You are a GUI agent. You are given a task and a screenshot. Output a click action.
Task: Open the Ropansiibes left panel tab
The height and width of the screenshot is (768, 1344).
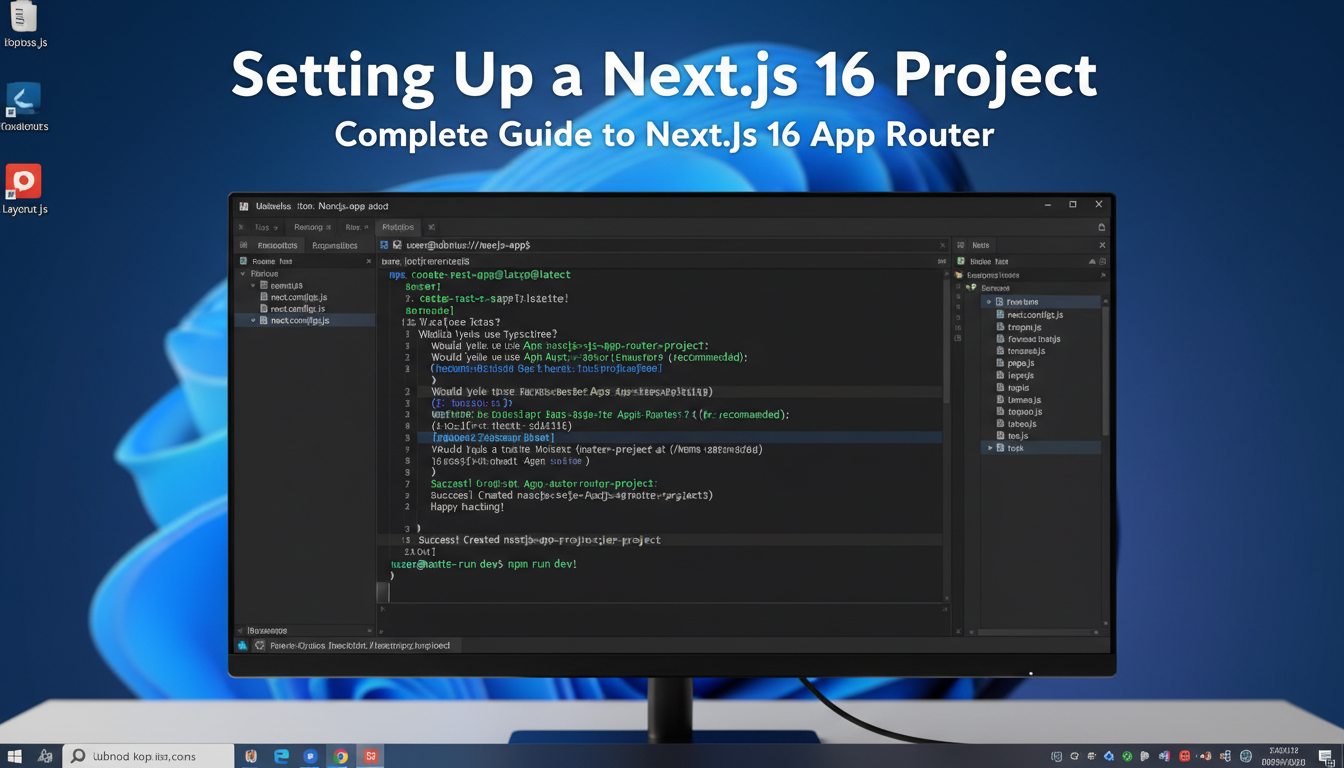click(x=334, y=245)
